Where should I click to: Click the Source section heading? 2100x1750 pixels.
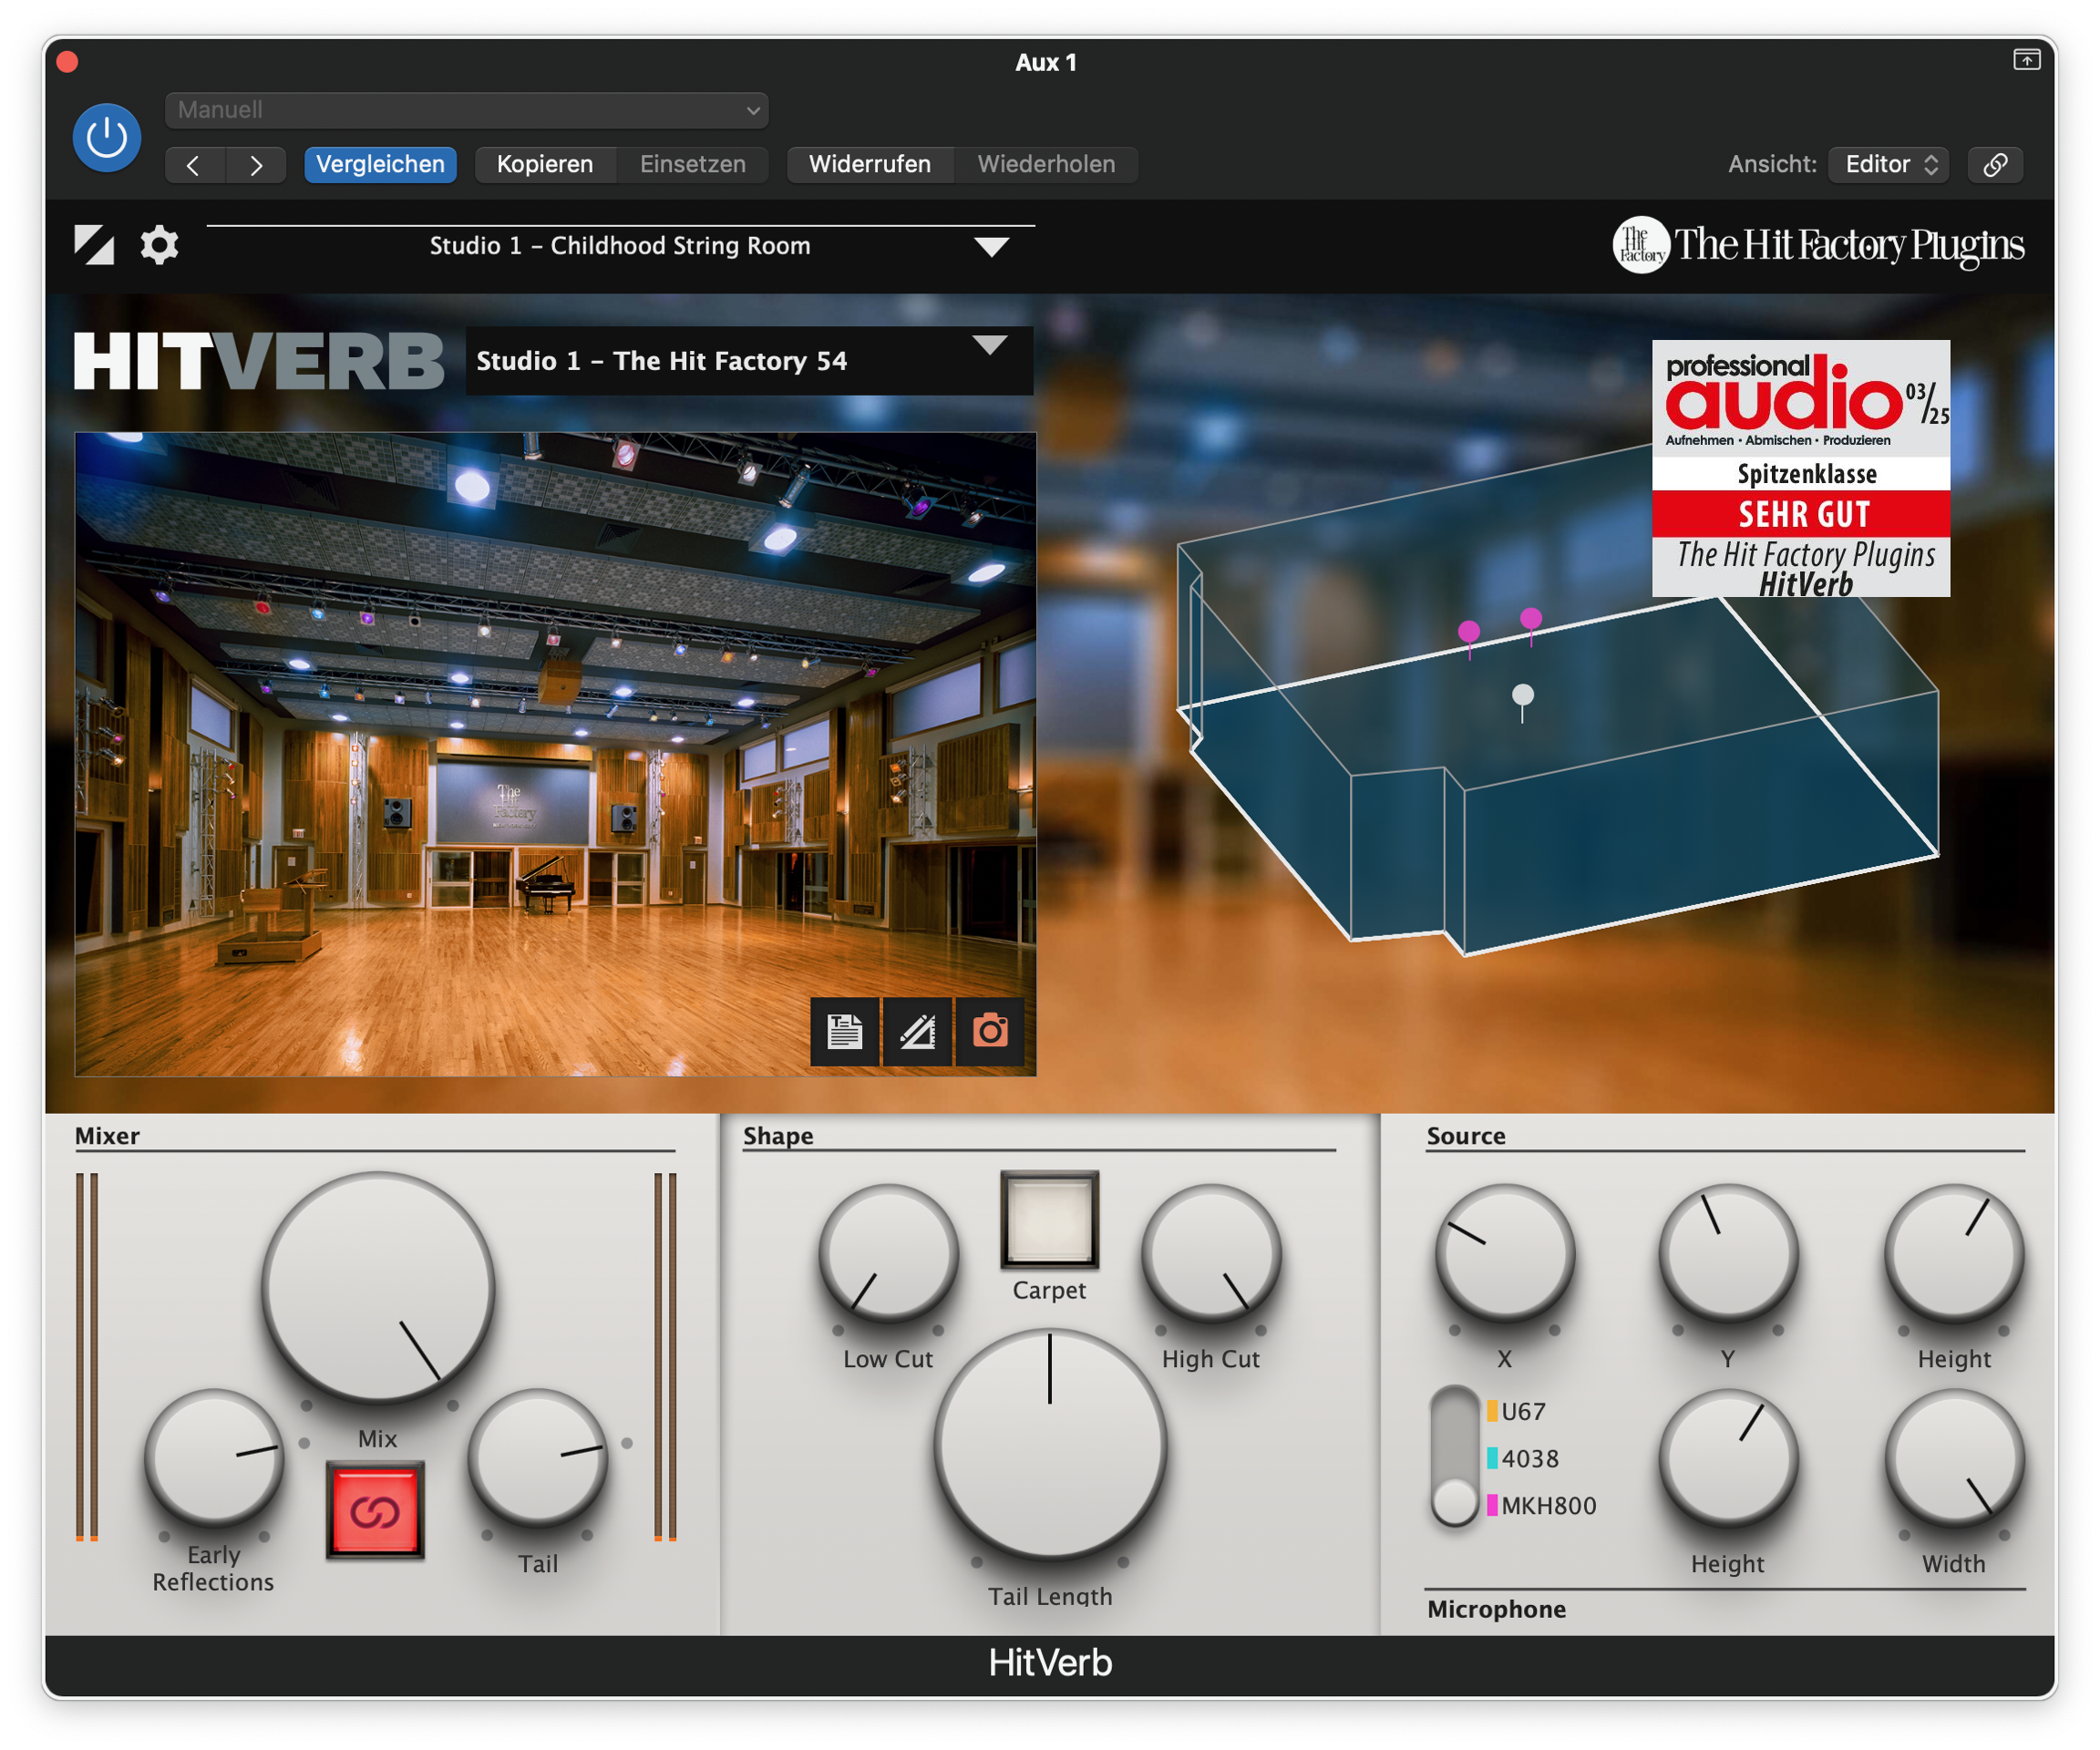point(1466,1136)
